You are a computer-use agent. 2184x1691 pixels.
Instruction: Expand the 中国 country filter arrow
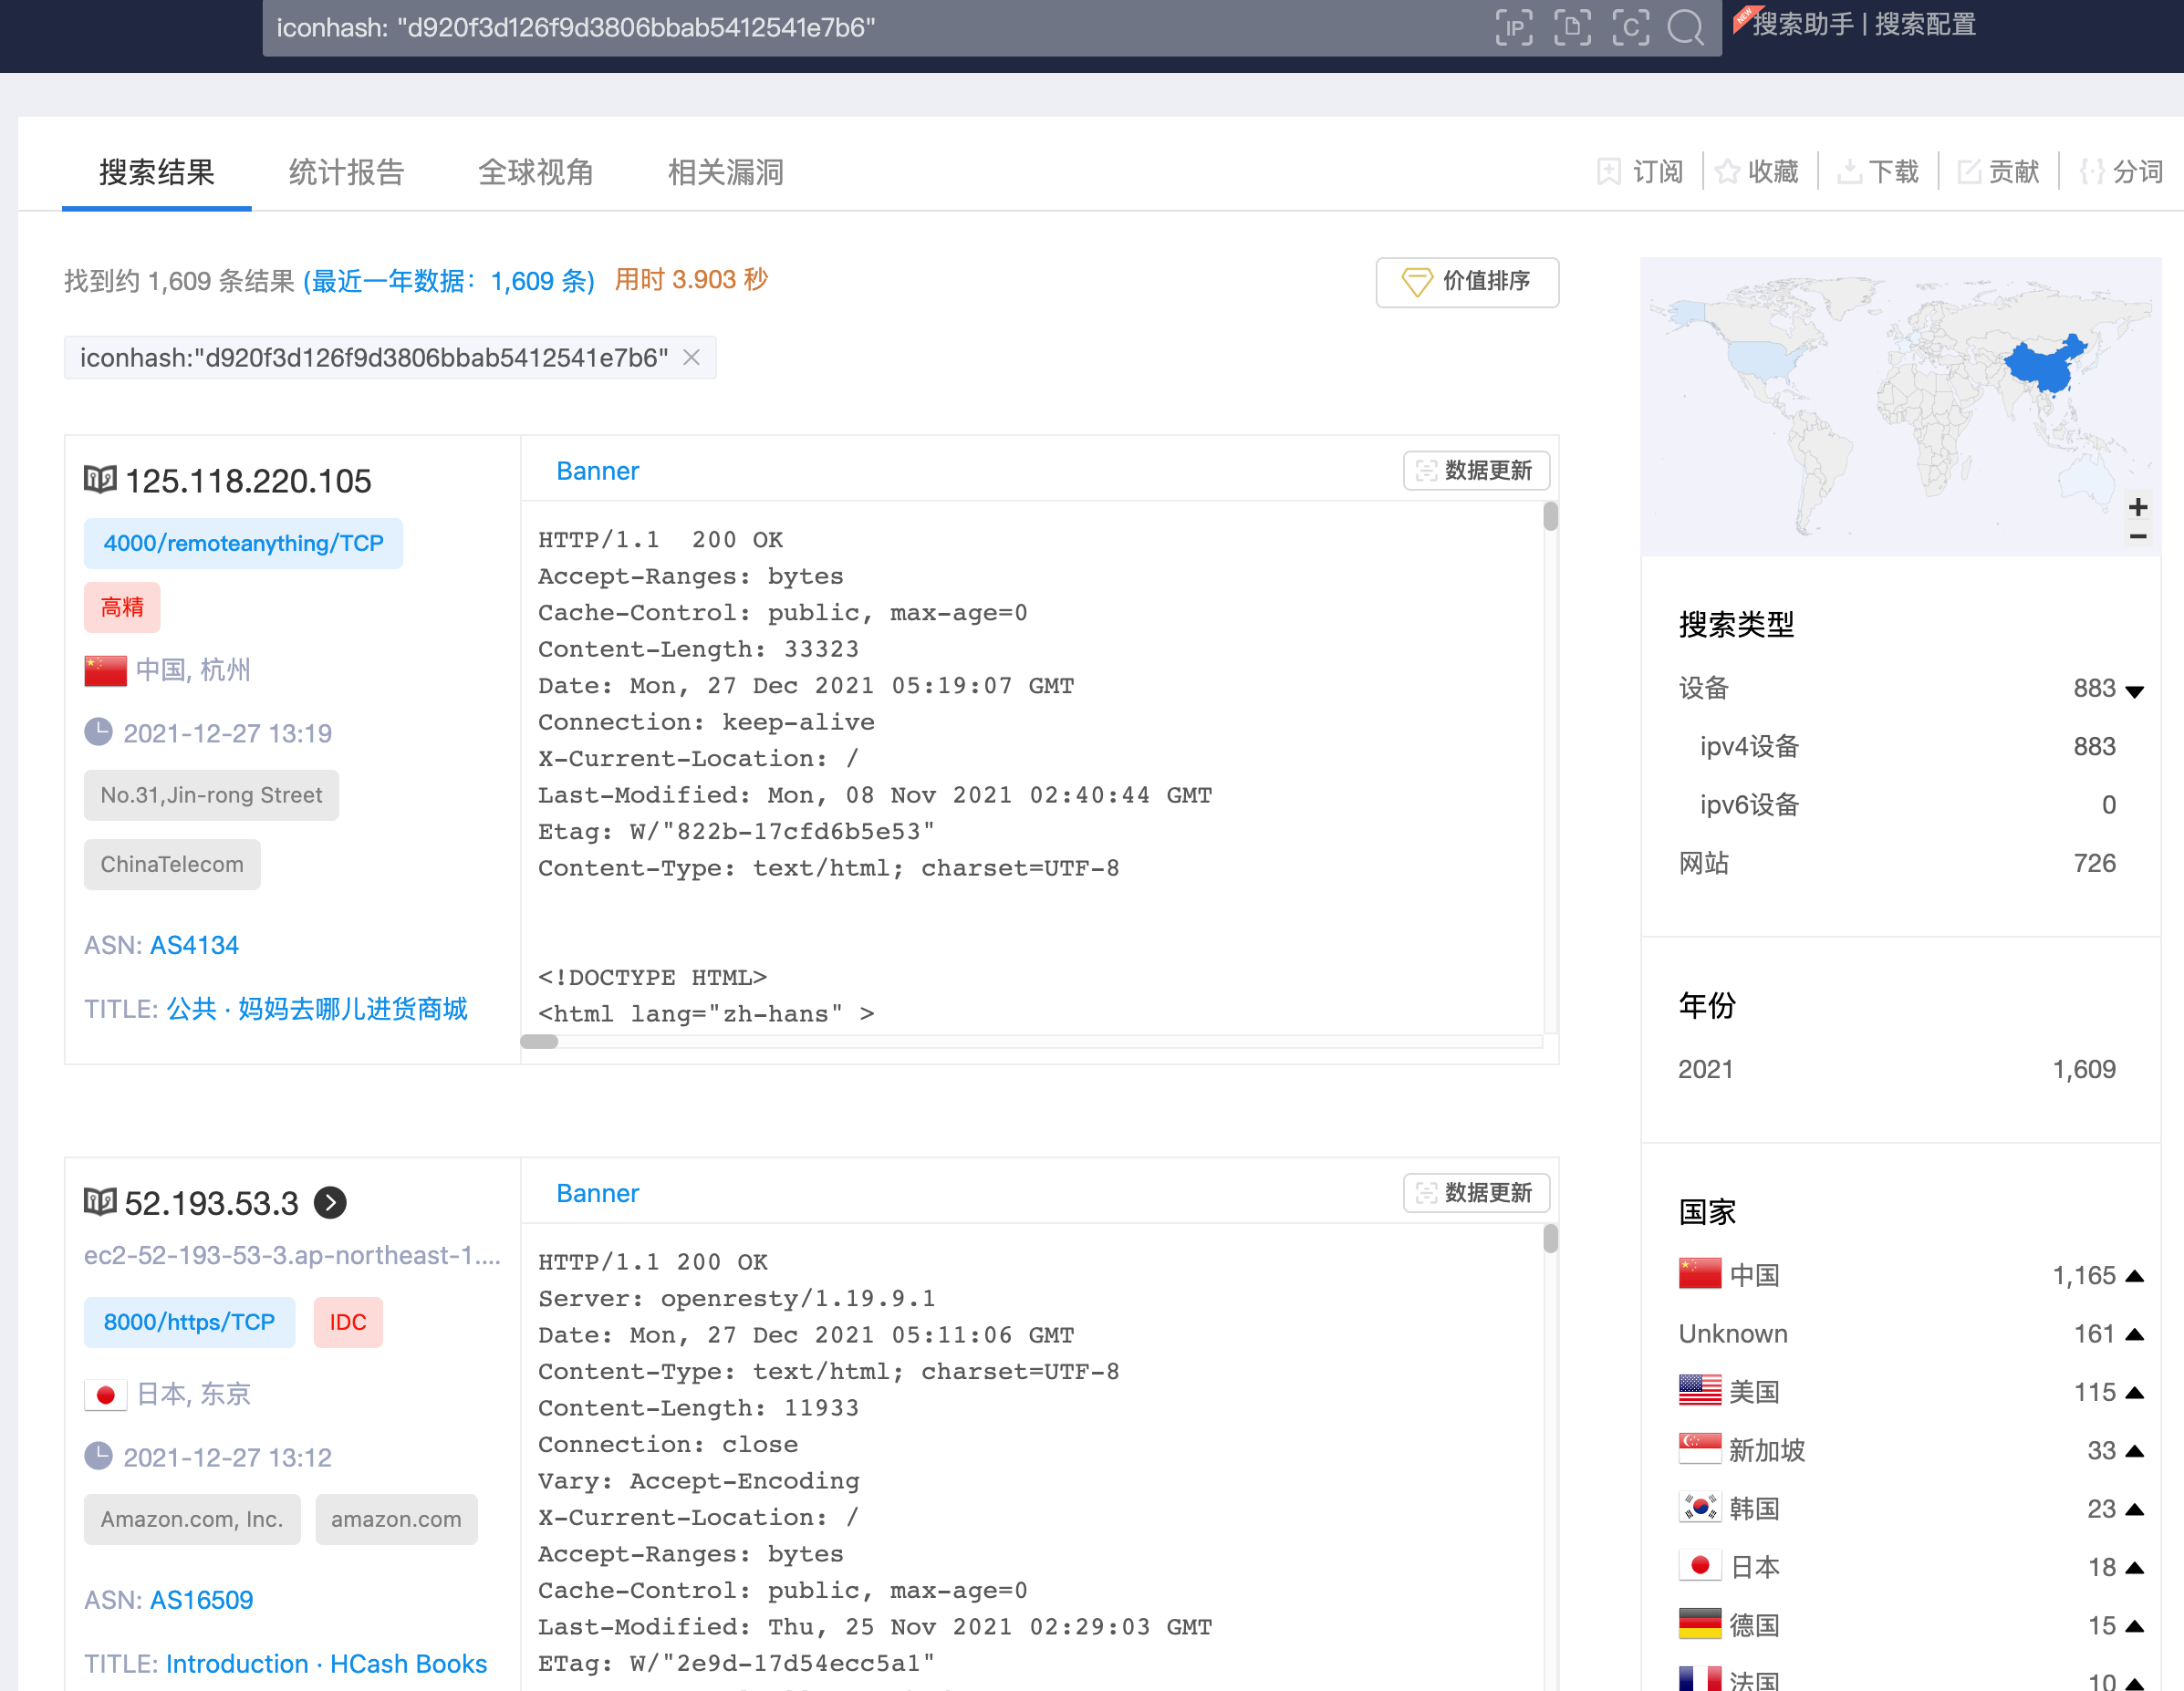pyautogui.click(x=2134, y=1276)
